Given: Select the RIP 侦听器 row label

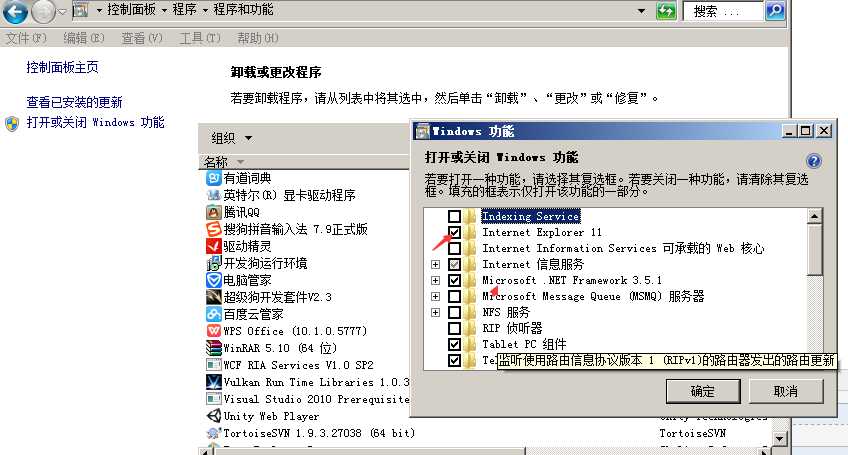Looking at the screenshot, I should [512, 328].
